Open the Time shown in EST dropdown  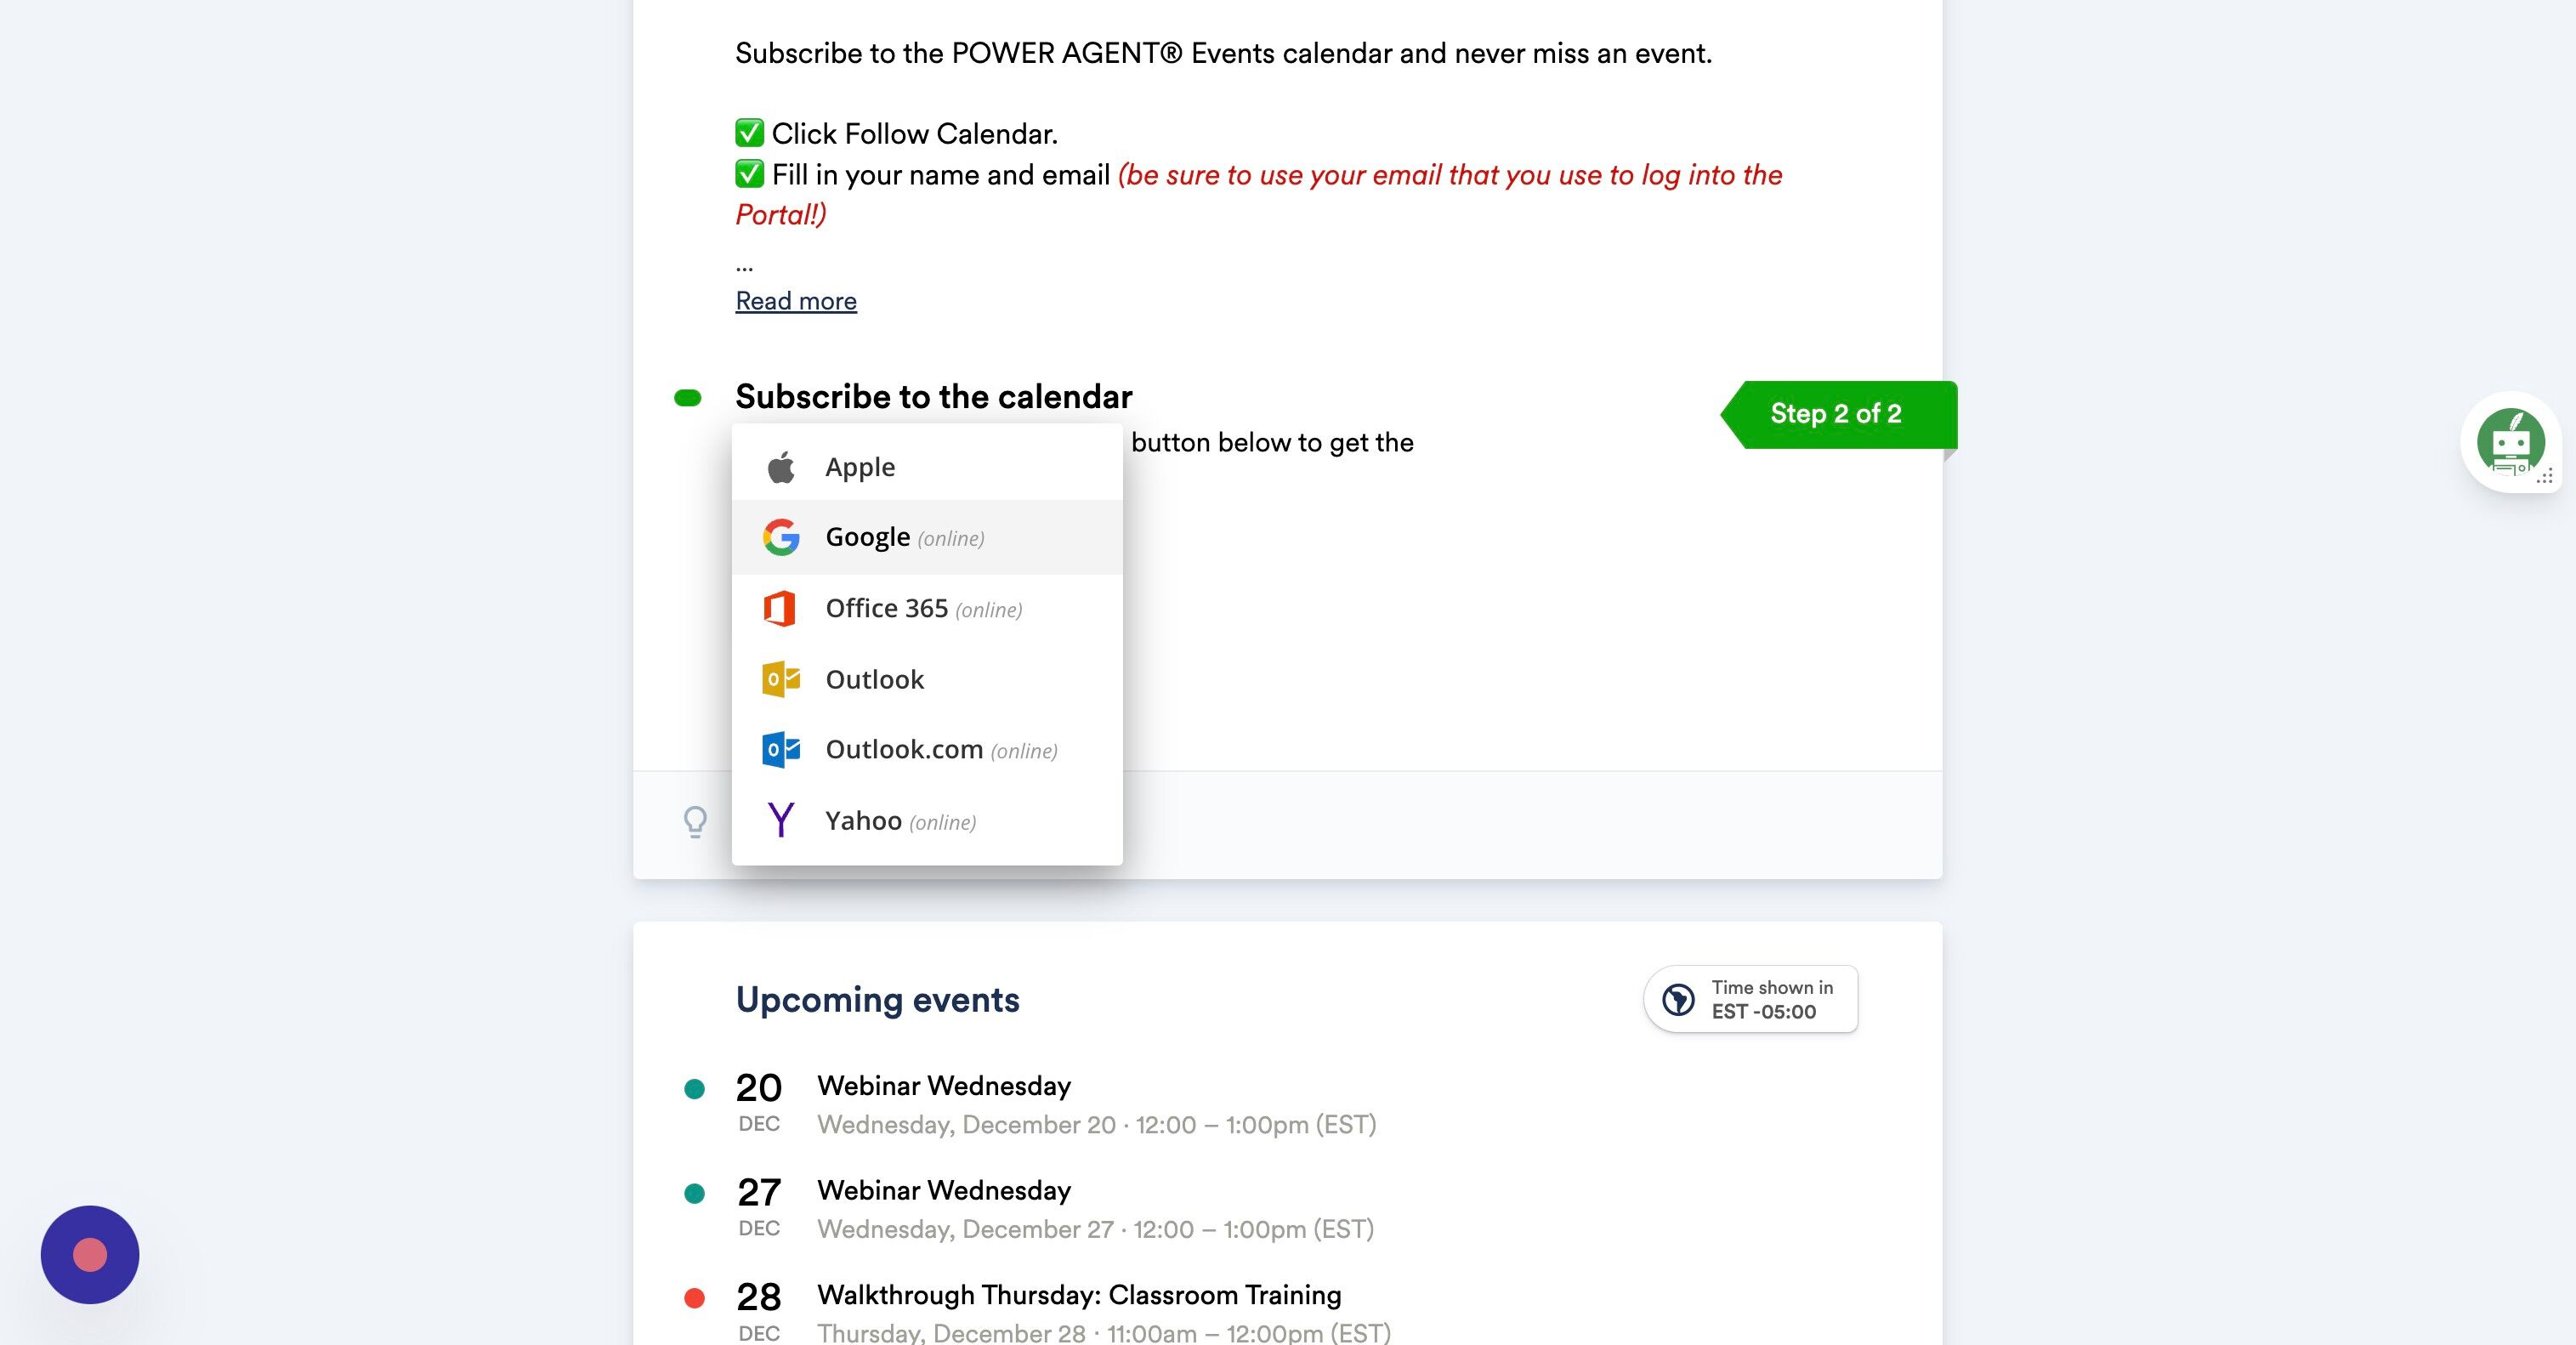(1751, 999)
